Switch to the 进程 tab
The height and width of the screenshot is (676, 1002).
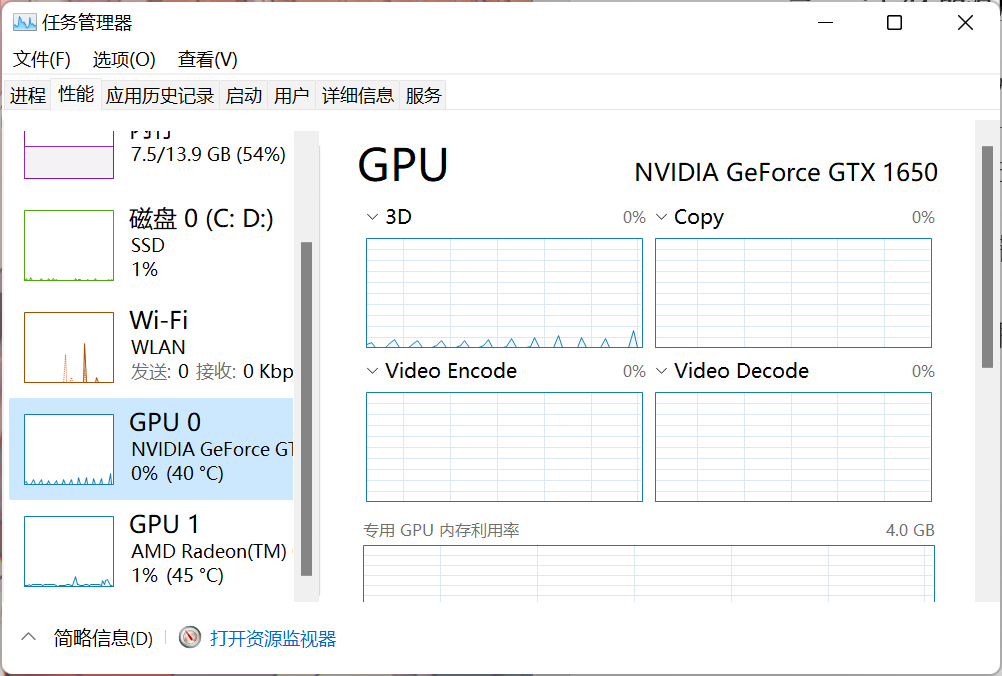coord(28,96)
